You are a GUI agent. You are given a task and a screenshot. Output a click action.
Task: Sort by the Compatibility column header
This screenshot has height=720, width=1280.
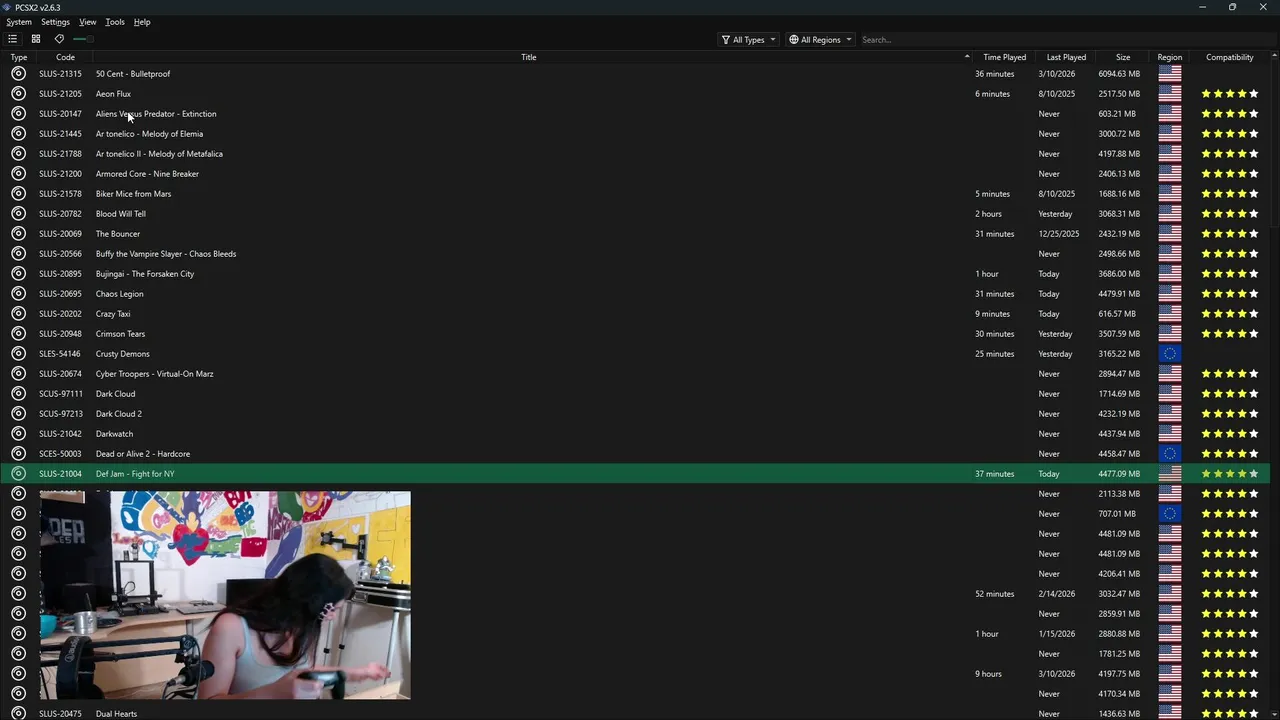point(1230,57)
